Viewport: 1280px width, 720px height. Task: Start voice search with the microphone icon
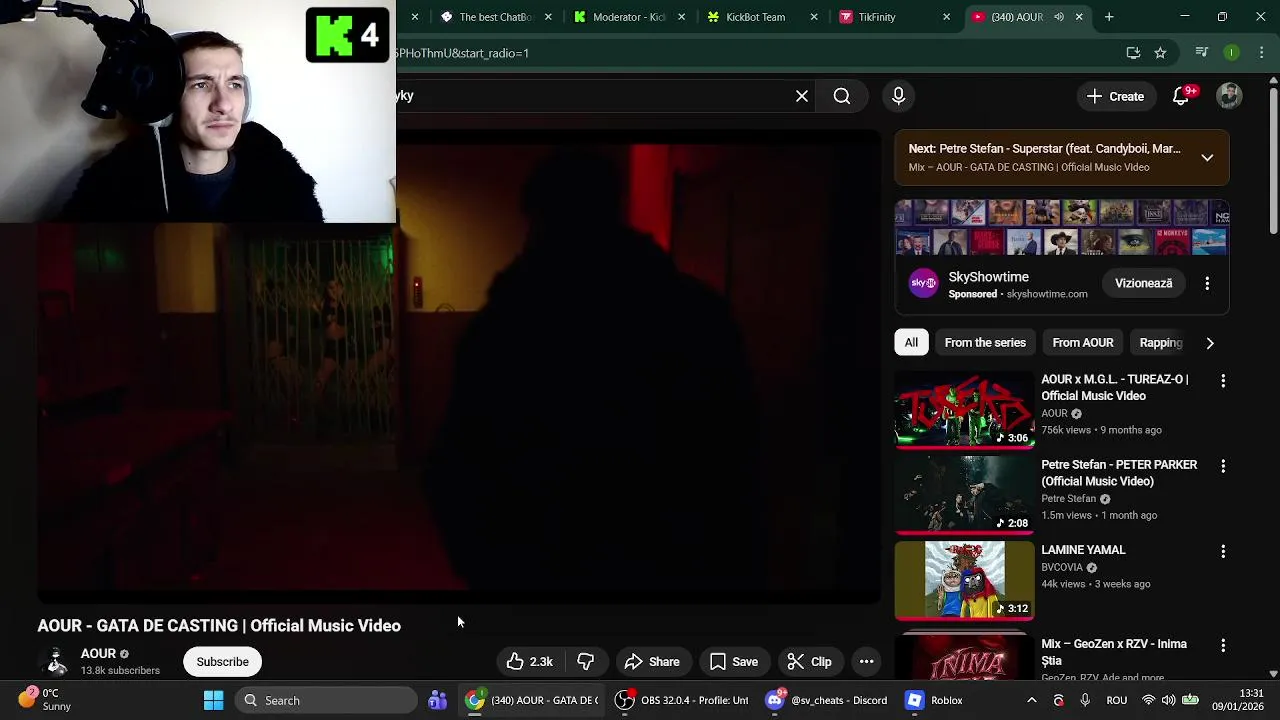point(898,96)
